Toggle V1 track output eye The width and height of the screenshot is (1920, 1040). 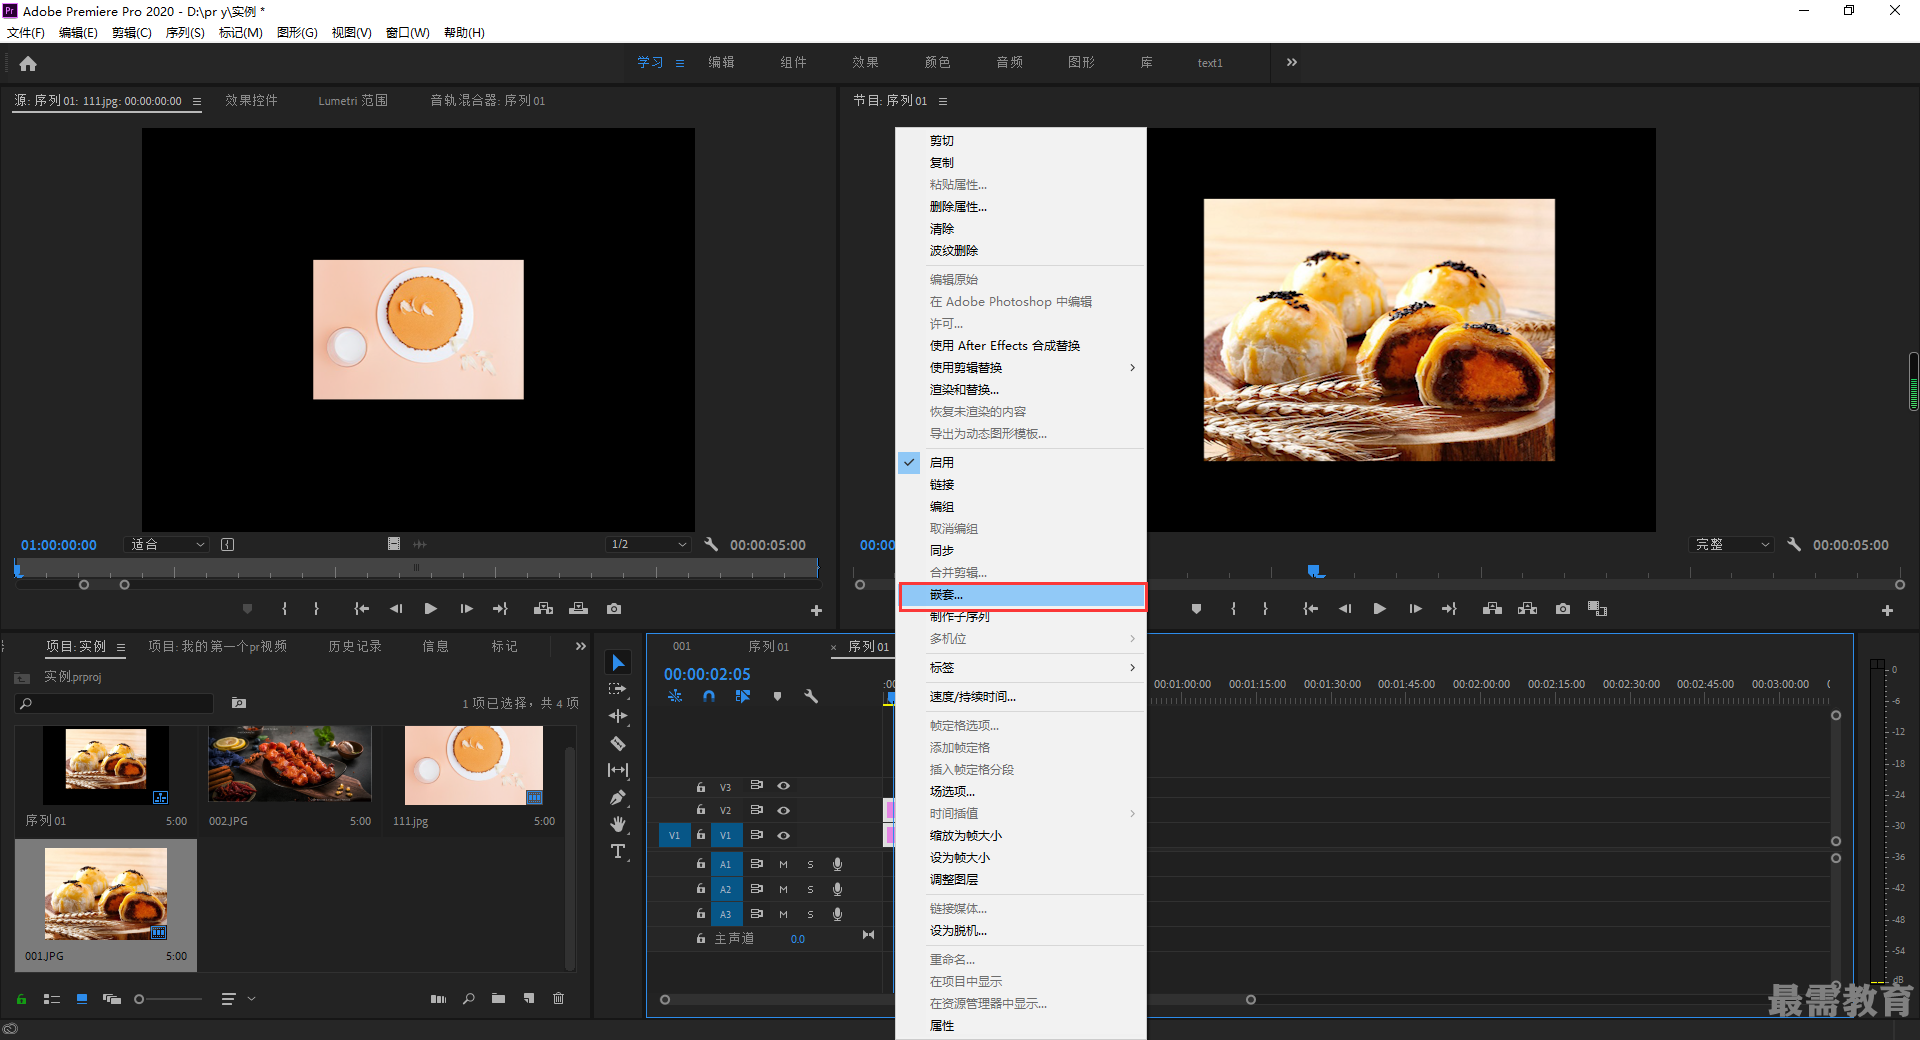pyautogui.click(x=783, y=835)
